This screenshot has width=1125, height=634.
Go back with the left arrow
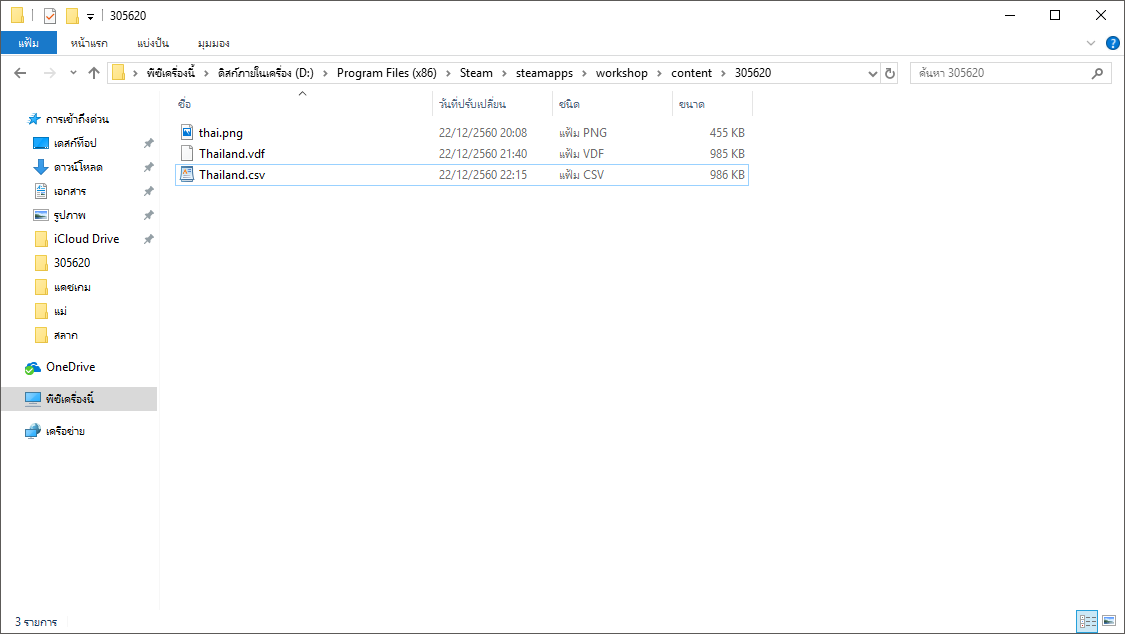tap(20, 73)
